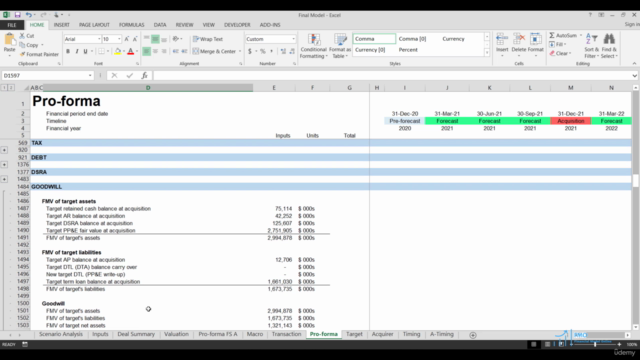Click the Cut scissors icon
The width and height of the screenshot is (640, 360).
point(22,36)
